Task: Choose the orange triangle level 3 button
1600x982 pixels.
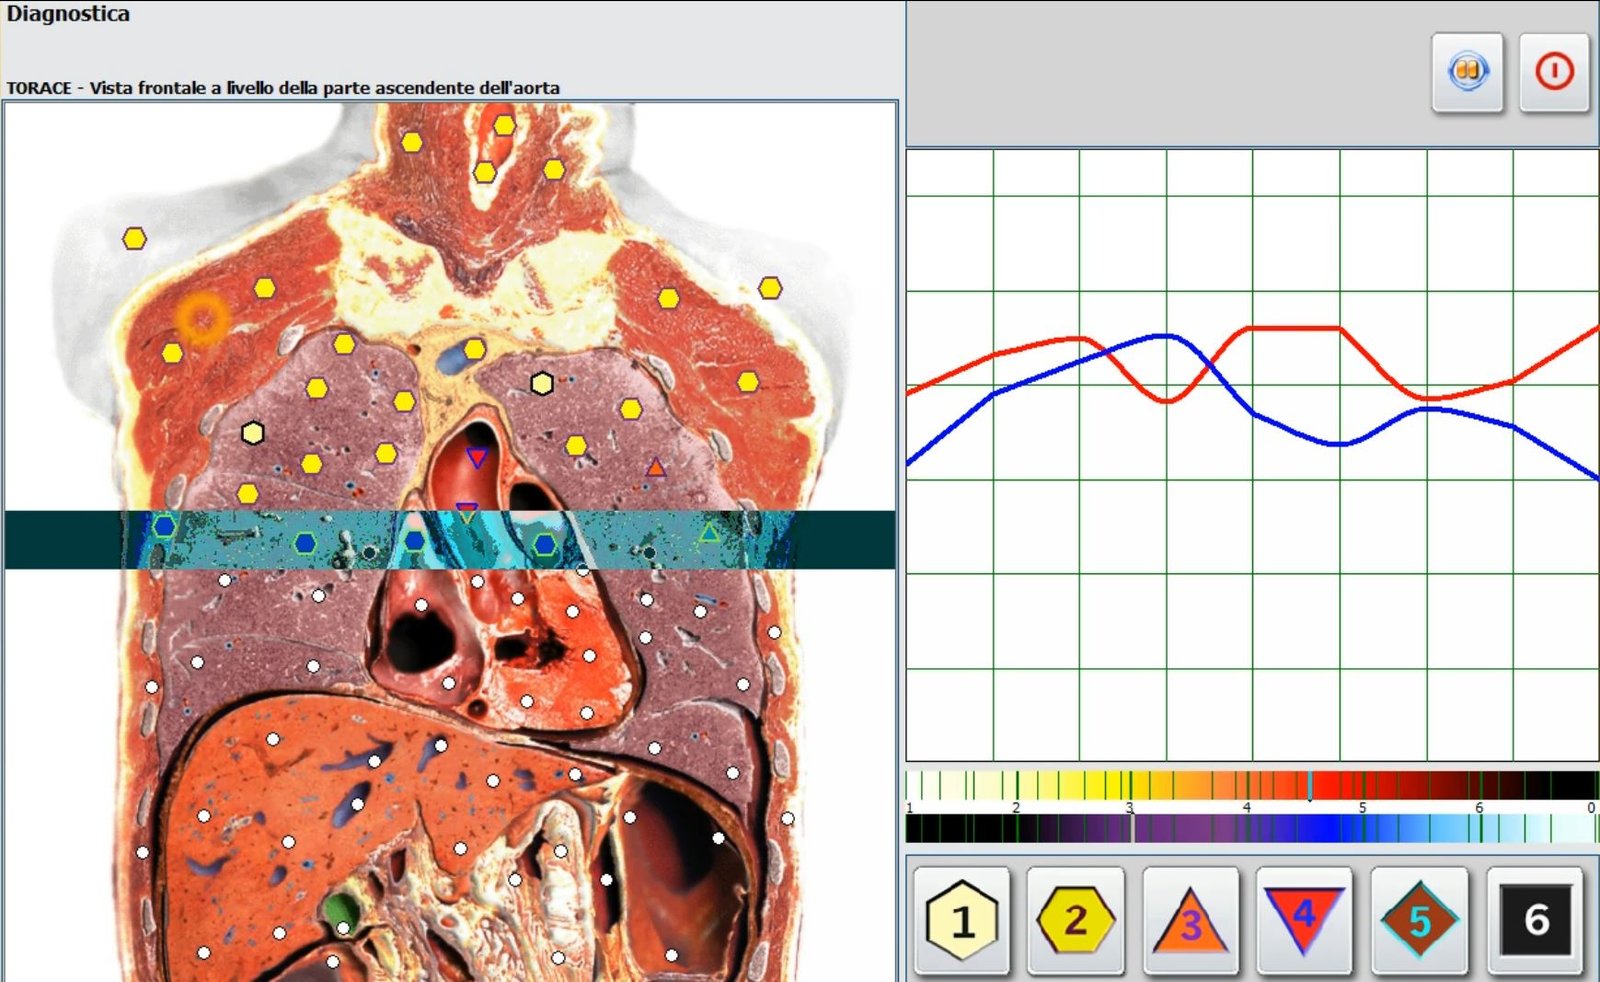Action: pos(1190,920)
